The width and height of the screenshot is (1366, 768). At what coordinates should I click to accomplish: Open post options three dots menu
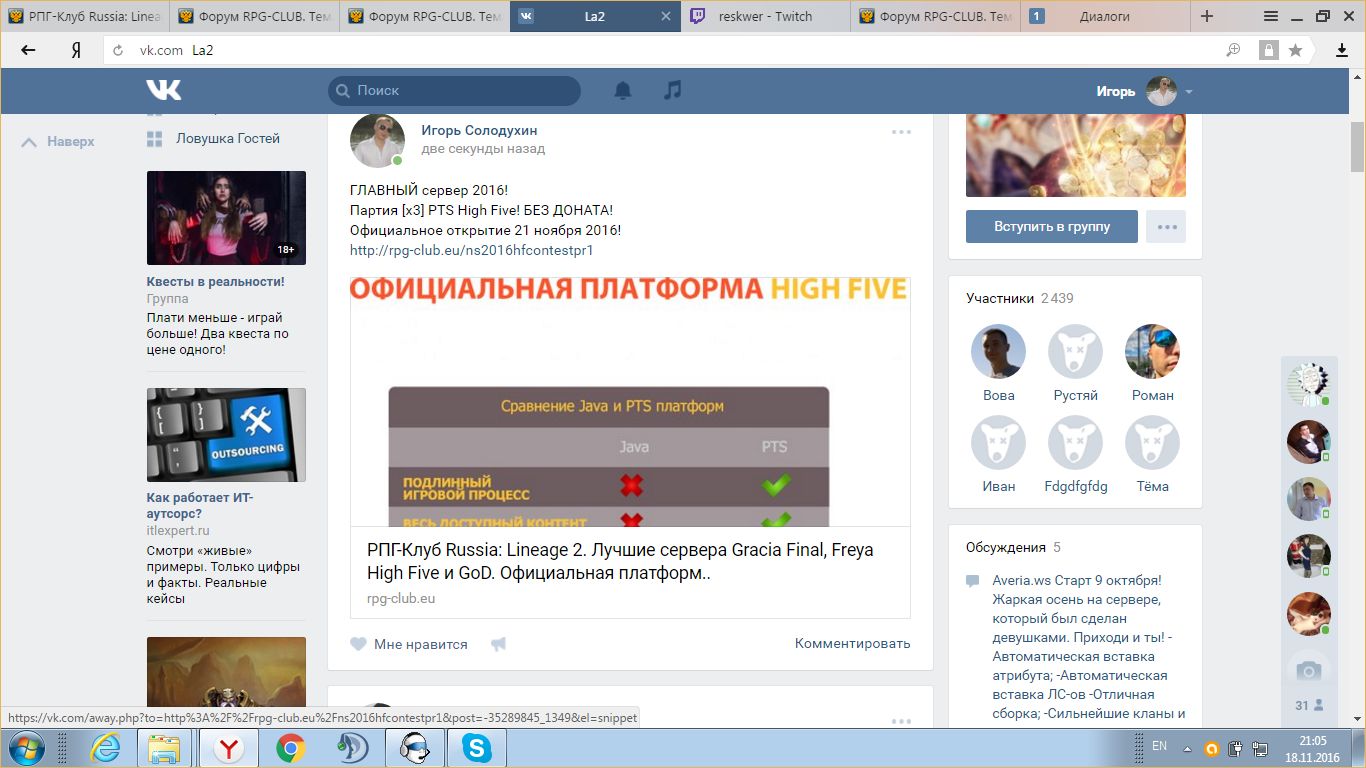click(x=901, y=132)
